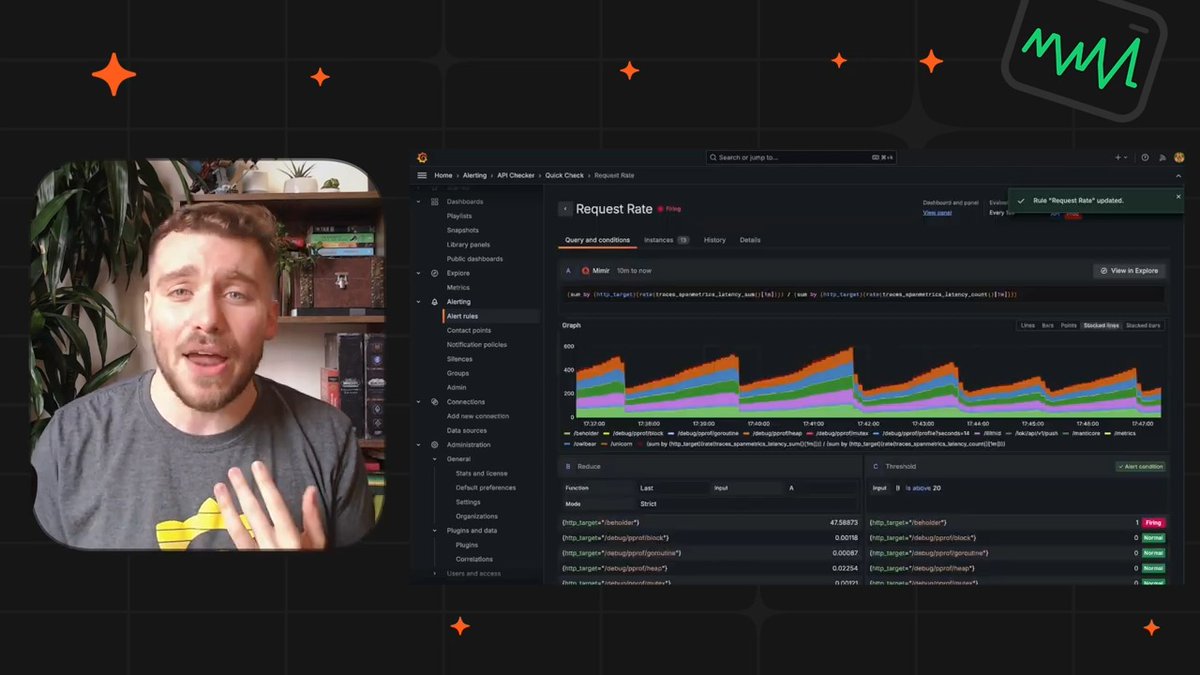Switch to the History tab
Viewport: 1200px width, 675px height.
(715, 240)
